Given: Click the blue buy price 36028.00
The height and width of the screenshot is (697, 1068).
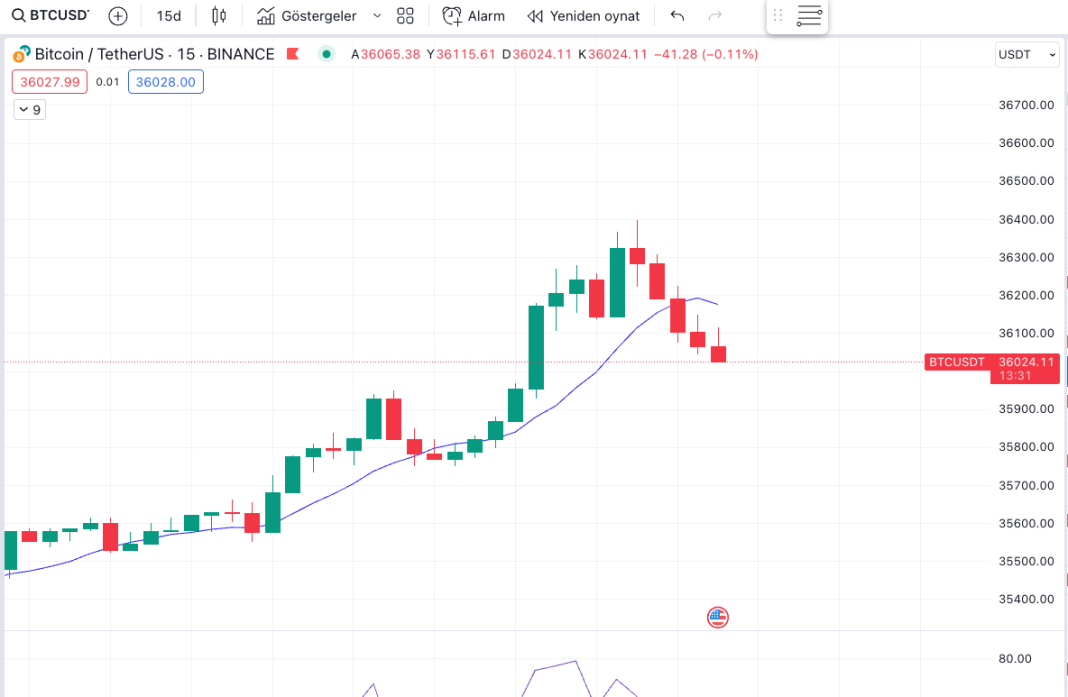Looking at the screenshot, I should (x=166, y=82).
